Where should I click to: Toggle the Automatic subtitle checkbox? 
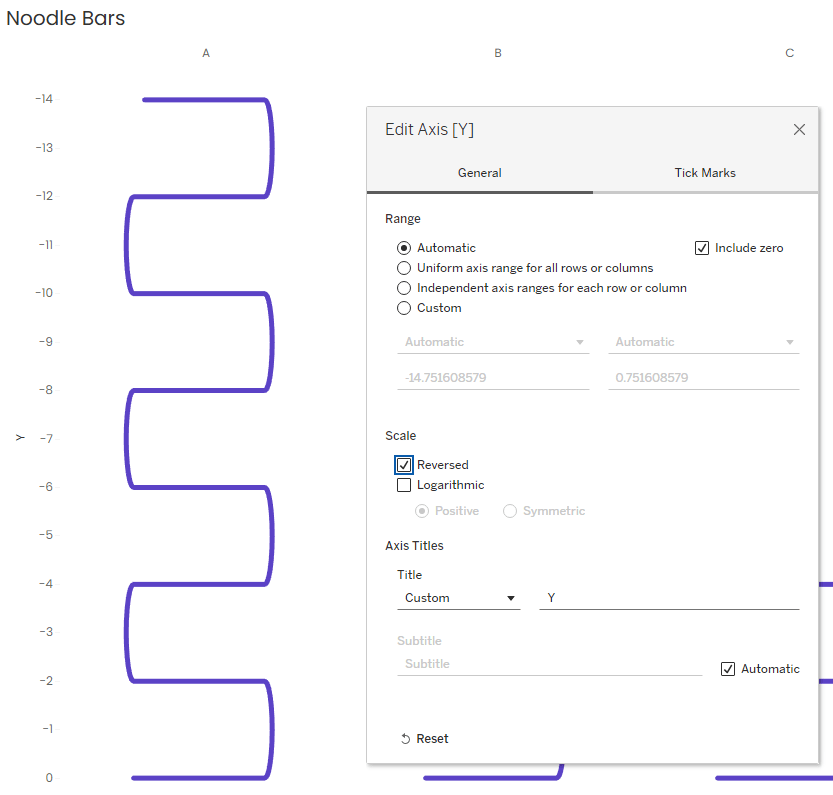point(728,669)
